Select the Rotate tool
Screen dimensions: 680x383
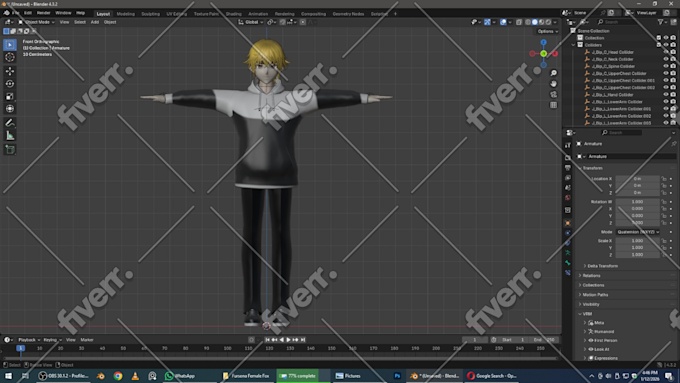click(10, 84)
